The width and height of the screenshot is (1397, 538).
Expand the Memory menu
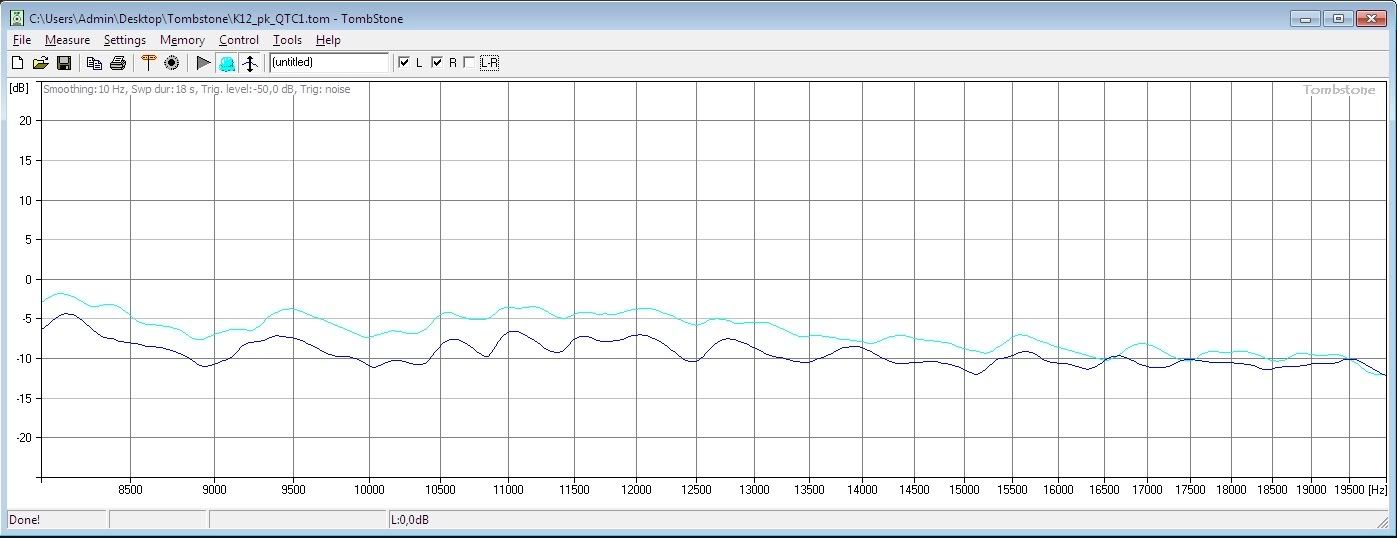pyautogui.click(x=182, y=40)
